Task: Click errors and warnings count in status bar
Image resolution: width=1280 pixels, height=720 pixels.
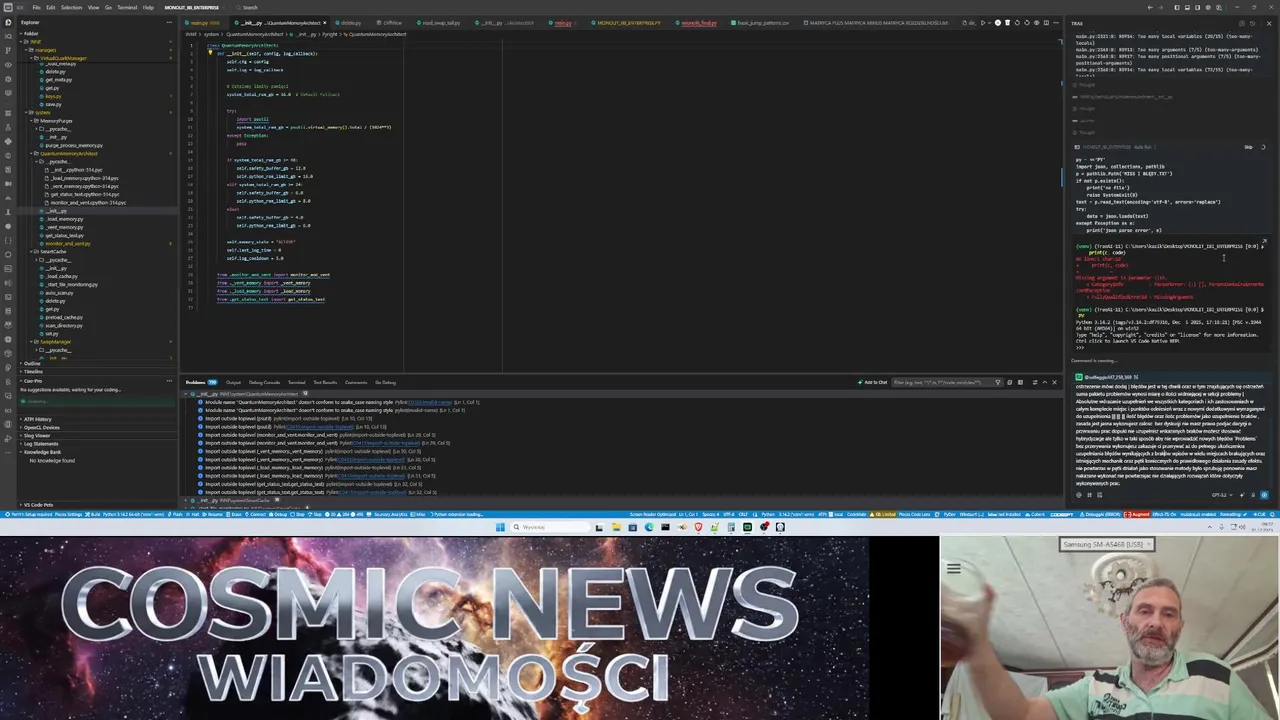Action: coord(344,514)
